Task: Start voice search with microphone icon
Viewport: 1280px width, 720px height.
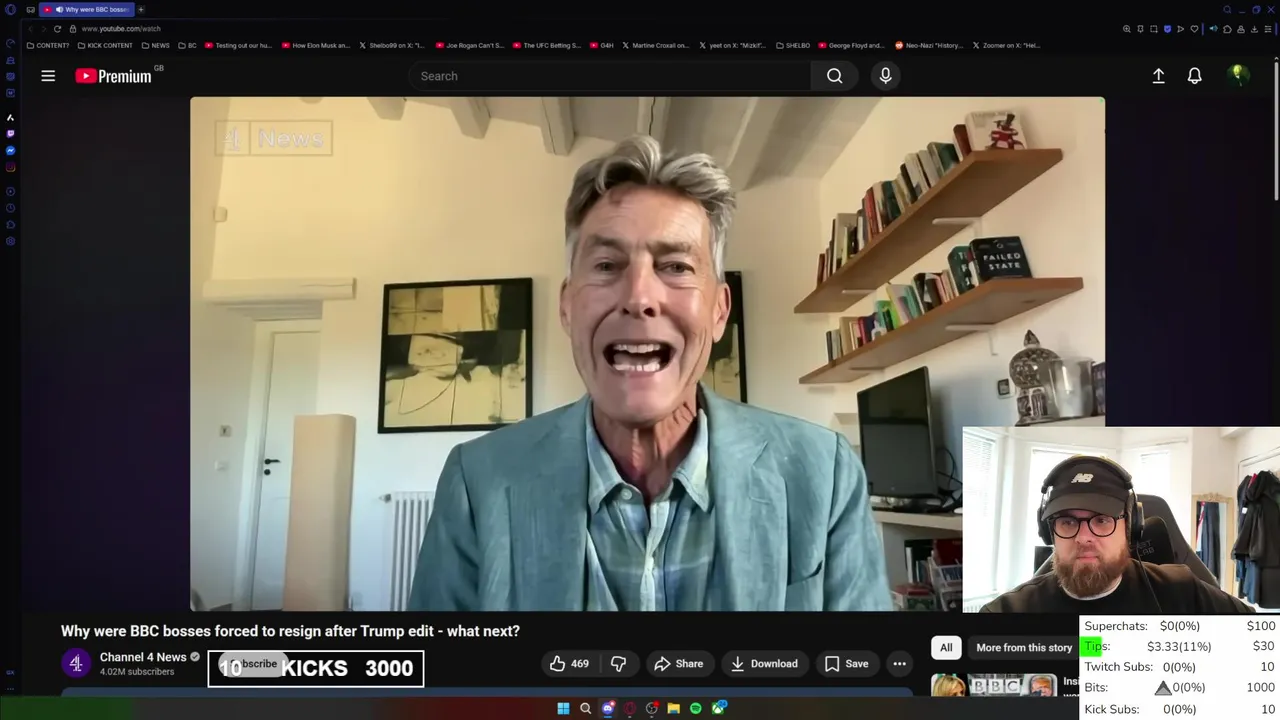Action: click(x=885, y=76)
